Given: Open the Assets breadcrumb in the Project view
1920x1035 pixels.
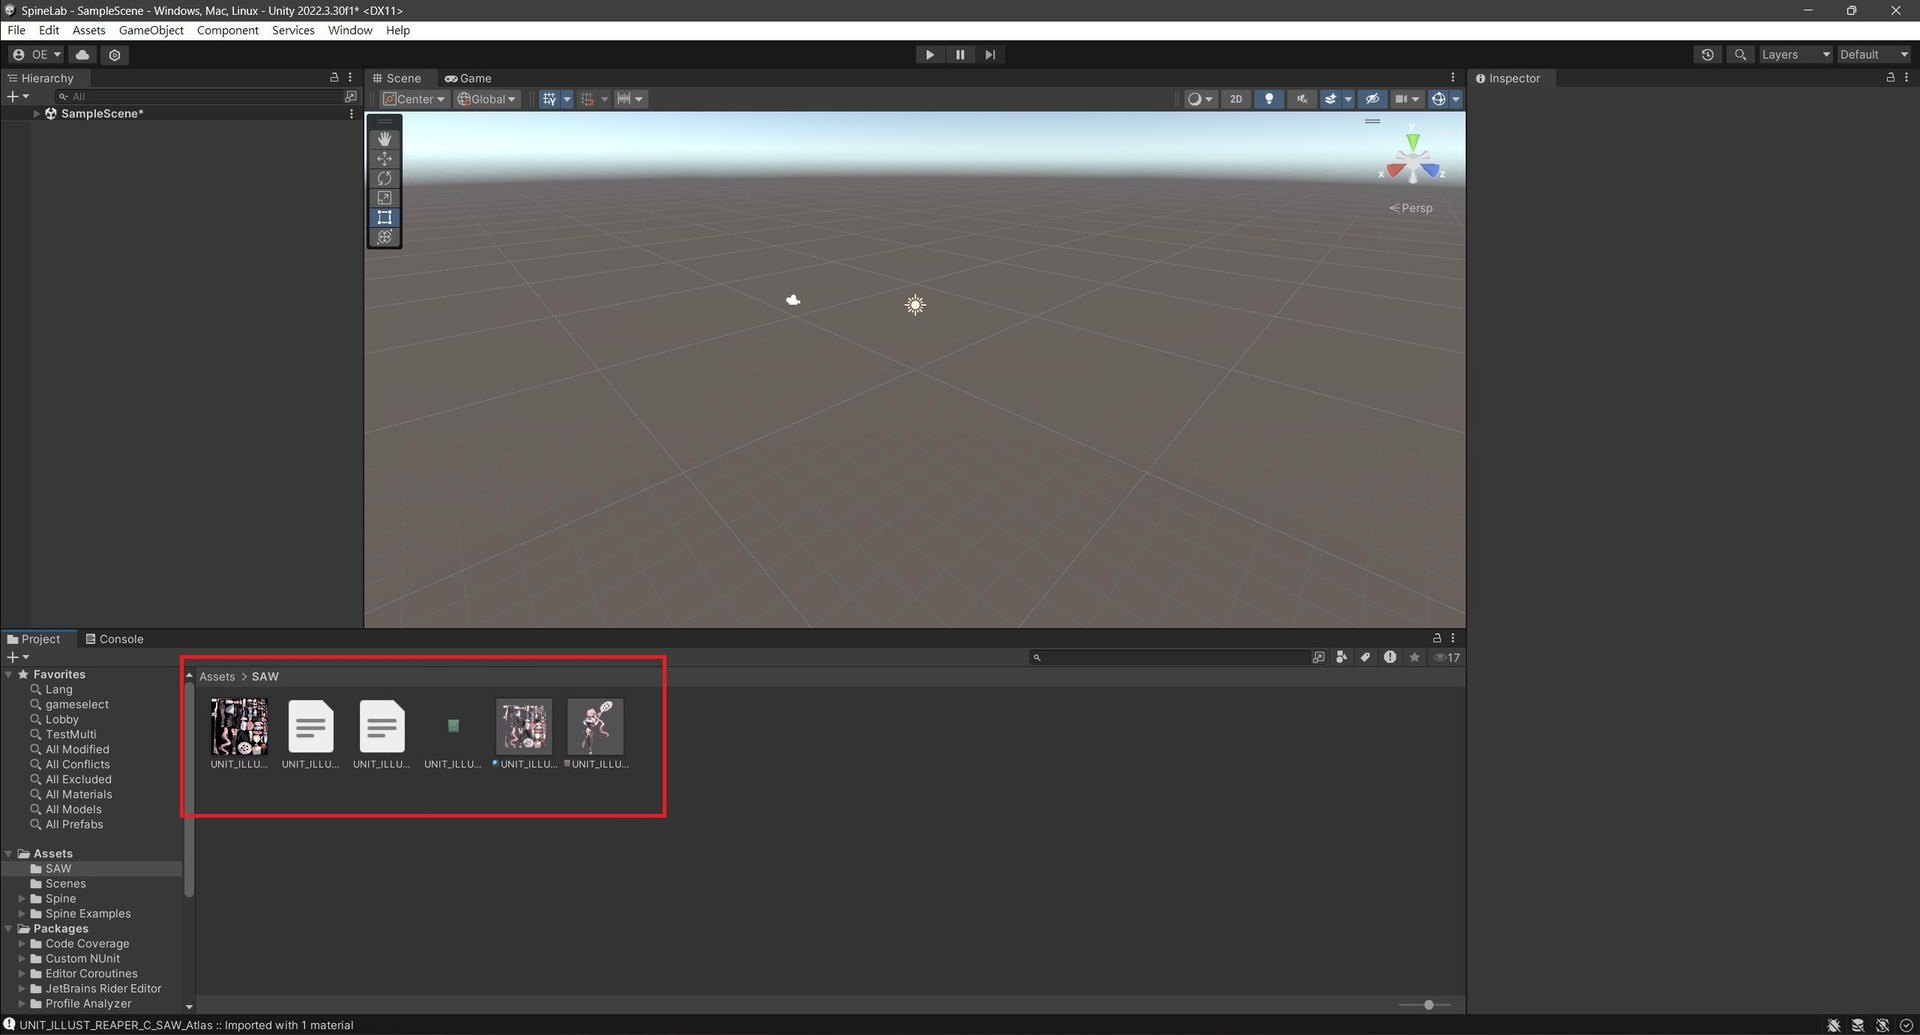Looking at the screenshot, I should (216, 676).
